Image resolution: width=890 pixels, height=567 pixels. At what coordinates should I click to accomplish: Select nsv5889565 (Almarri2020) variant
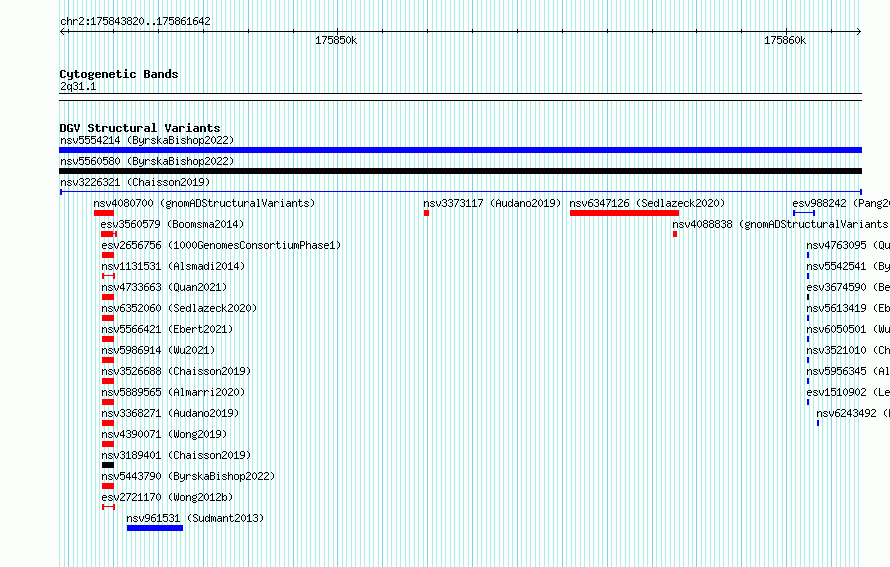point(173,392)
